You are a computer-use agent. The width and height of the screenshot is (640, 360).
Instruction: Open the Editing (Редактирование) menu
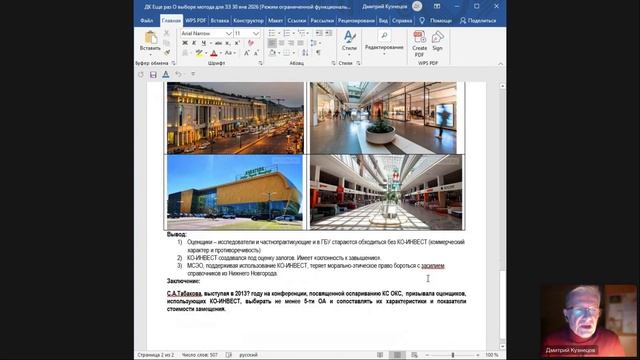coord(384,42)
